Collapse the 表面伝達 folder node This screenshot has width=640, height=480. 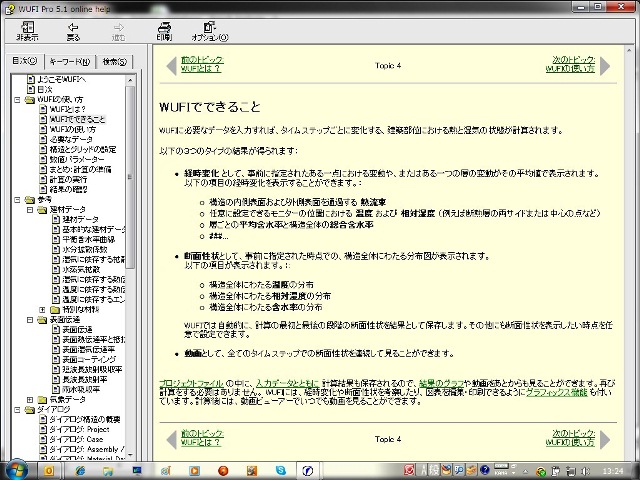pos(30,320)
